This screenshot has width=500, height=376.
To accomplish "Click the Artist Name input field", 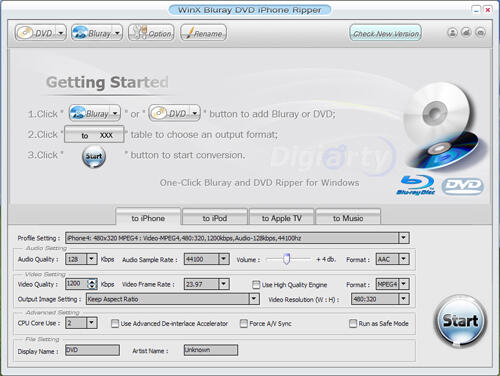I will (x=211, y=350).
